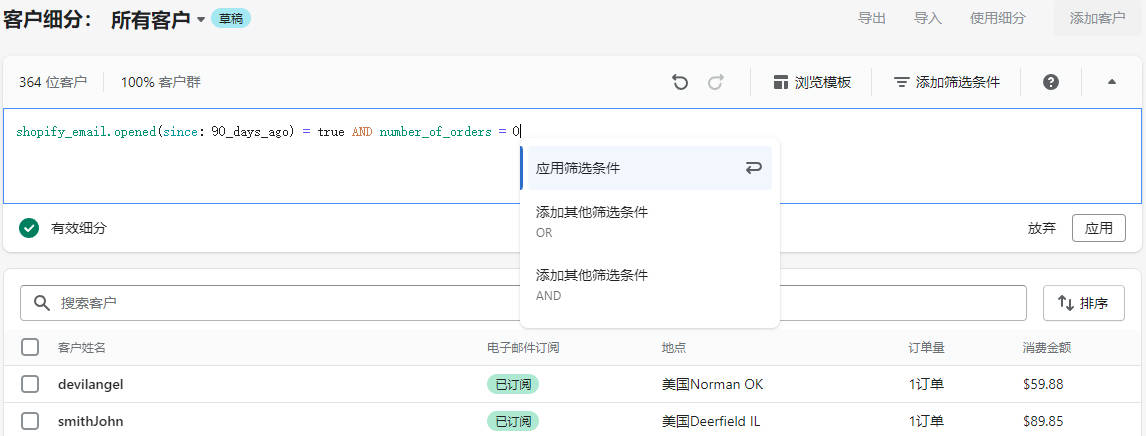Click the redo arrow icon
The width and height of the screenshot is (1146, 436).
716,83
